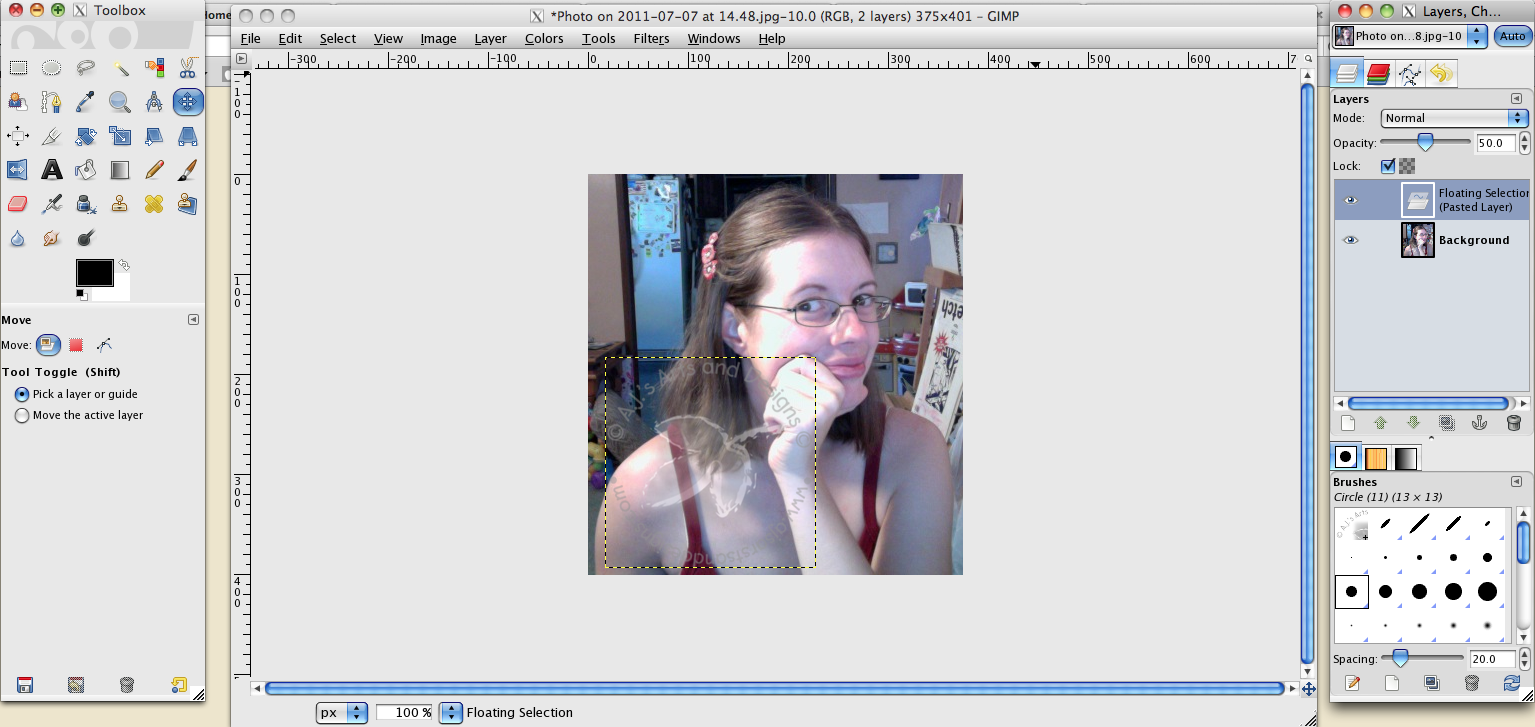Open the zoom percentage dropdown

click(450, 713)
